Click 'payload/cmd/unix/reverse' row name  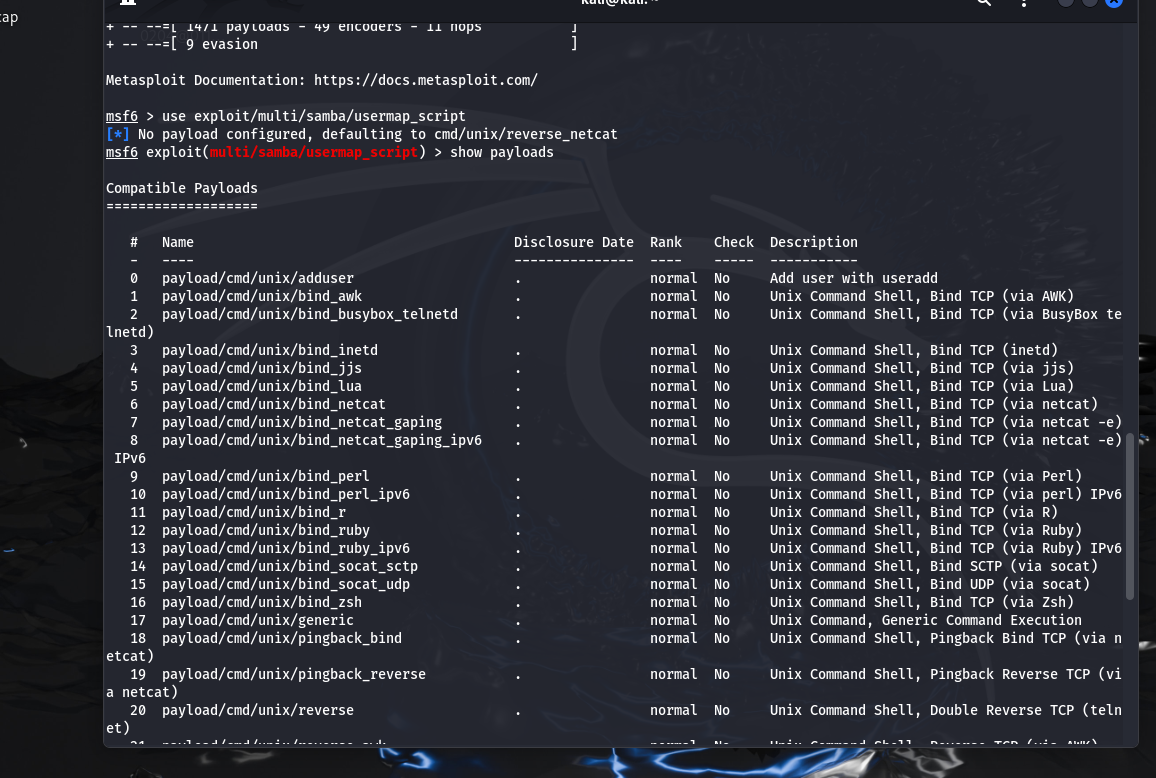coord(258,710)
